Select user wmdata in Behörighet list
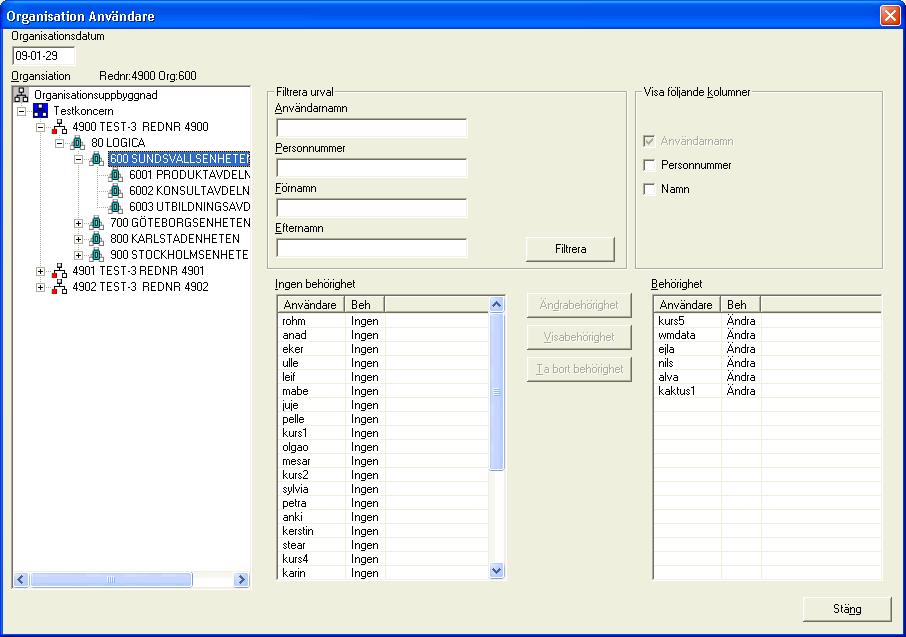 click(677, 335)
